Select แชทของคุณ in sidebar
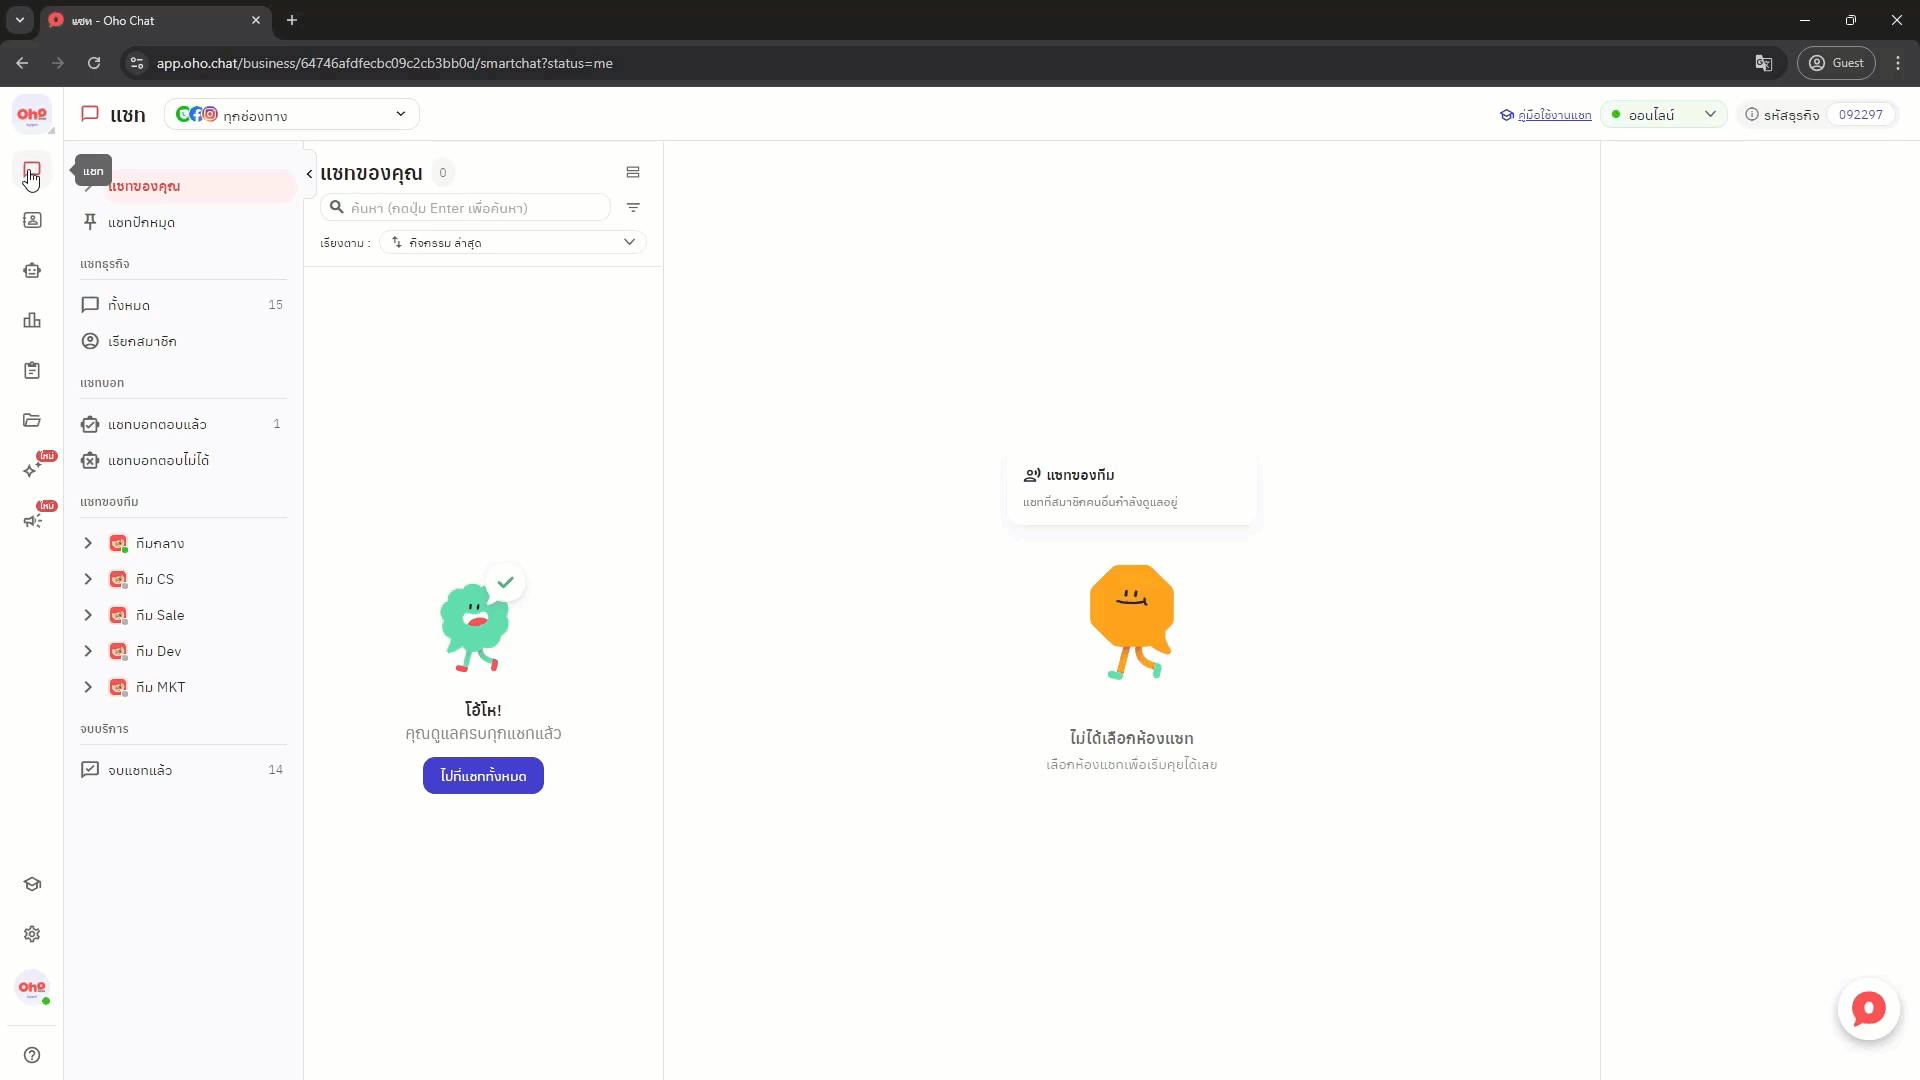The image size is (1920, 1080). (185, 186)
